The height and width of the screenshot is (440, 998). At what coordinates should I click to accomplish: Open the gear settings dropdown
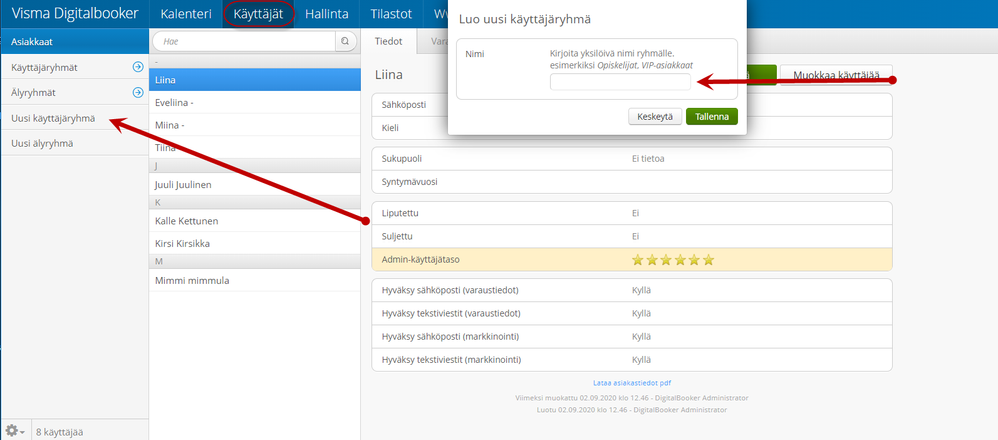point(15,431)
